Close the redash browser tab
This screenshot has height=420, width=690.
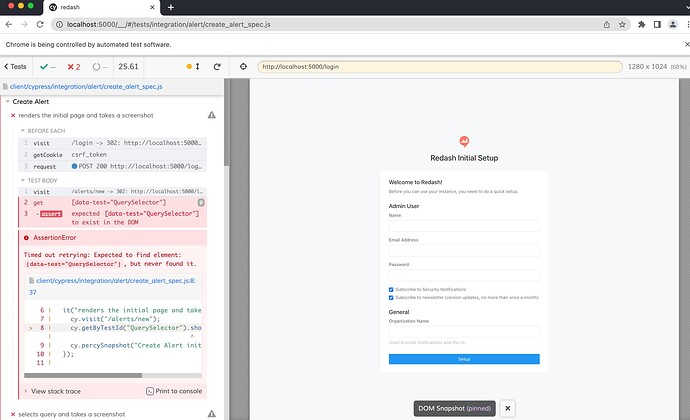coord(152,7)
